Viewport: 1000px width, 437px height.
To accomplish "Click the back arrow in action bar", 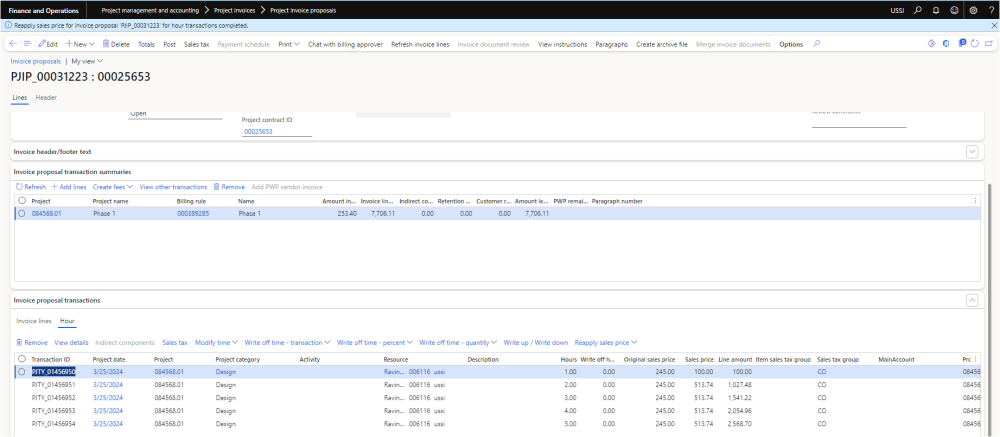I will tap(13, 44).
